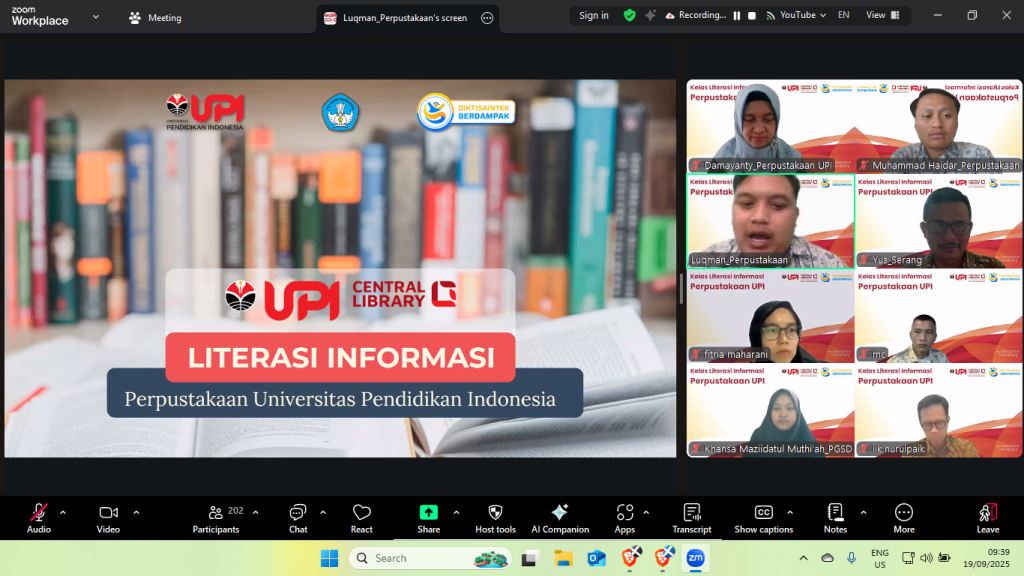Screen dimensions: 1024x576
Task: Click the Leave meeting button
Action: click(x=987, y=517)
